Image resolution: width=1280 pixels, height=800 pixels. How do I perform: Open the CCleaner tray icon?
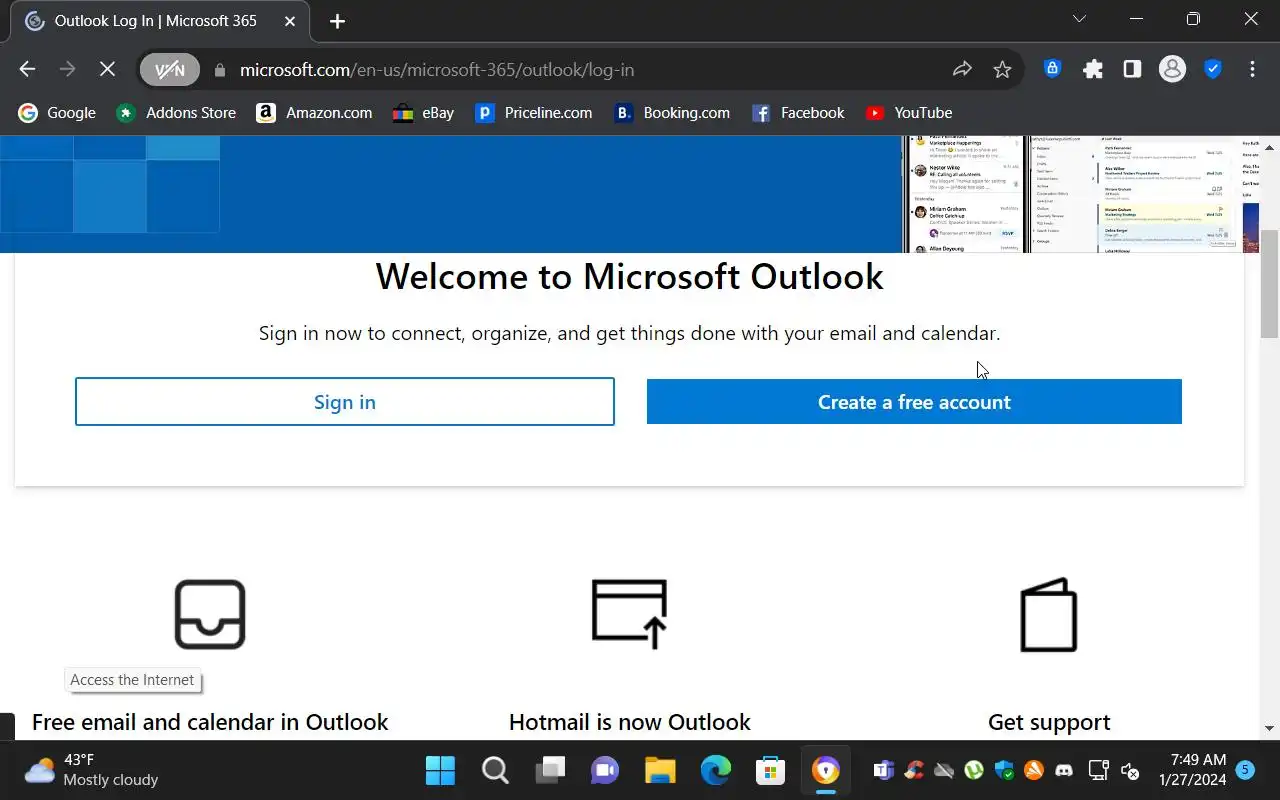click(914, 771)
